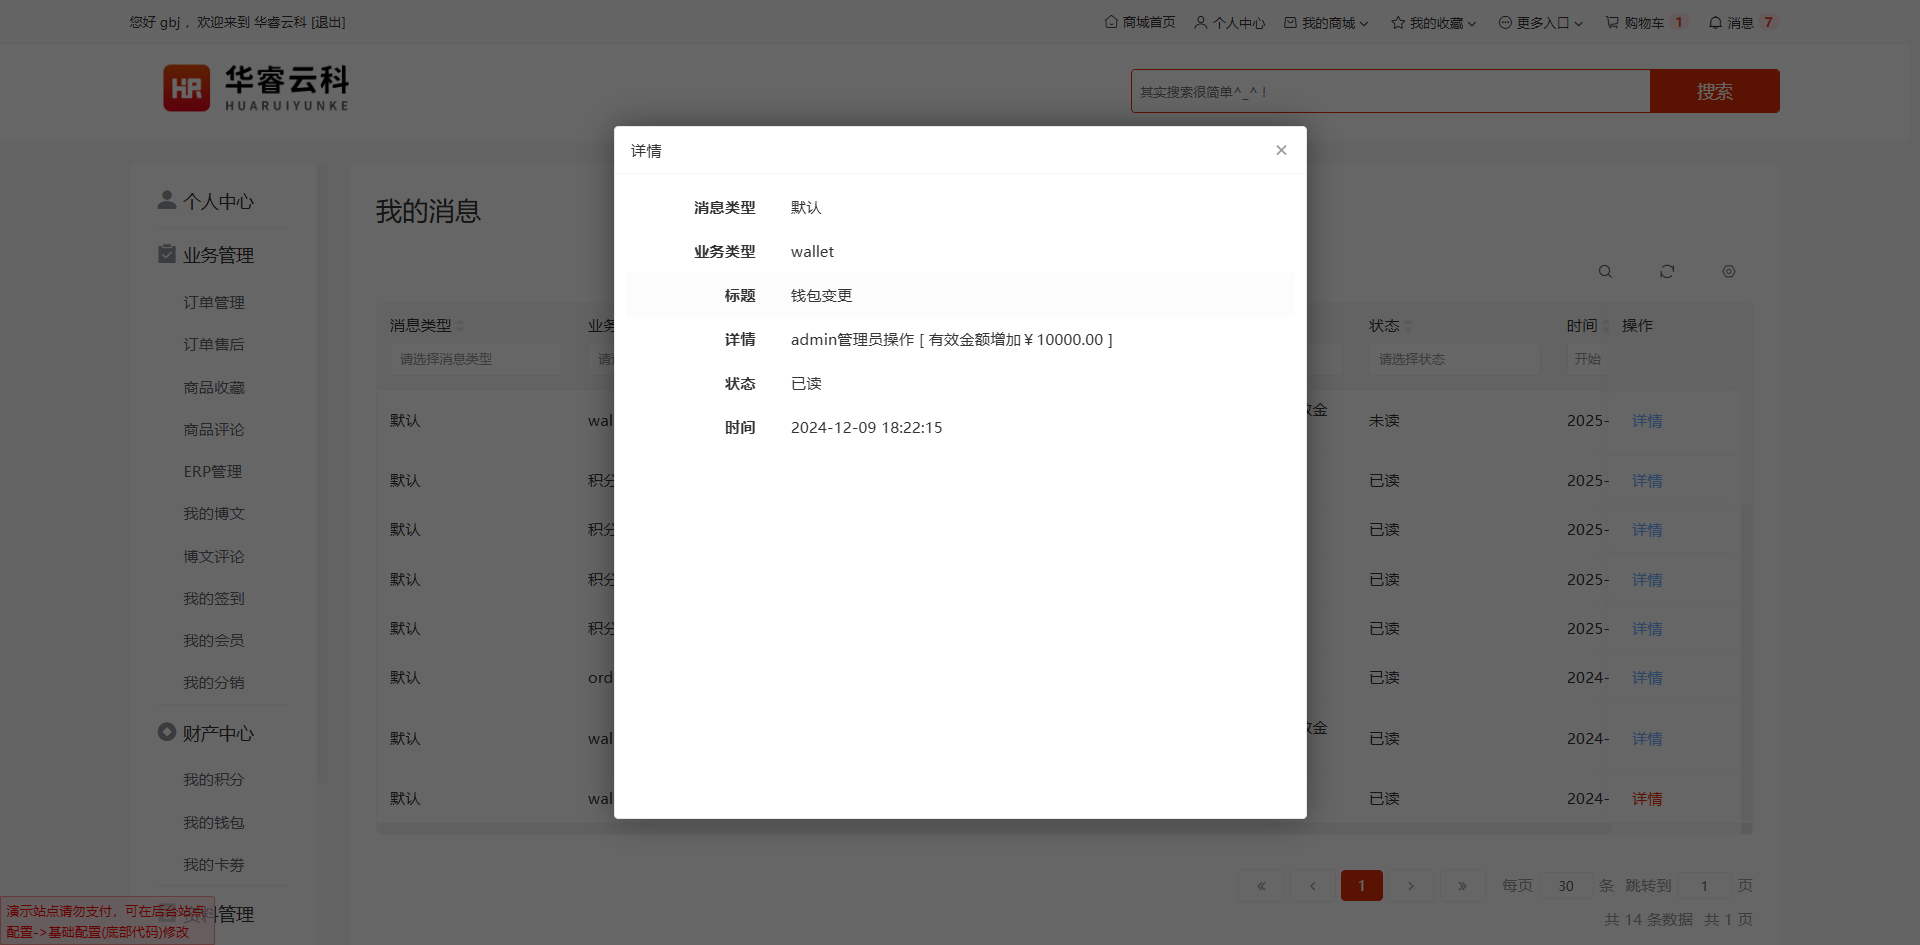Image resolution: width=1920 pixels, height=945 pixels.
Task: Select 我的钱包 in sidebar
Action: click(214, 822)
